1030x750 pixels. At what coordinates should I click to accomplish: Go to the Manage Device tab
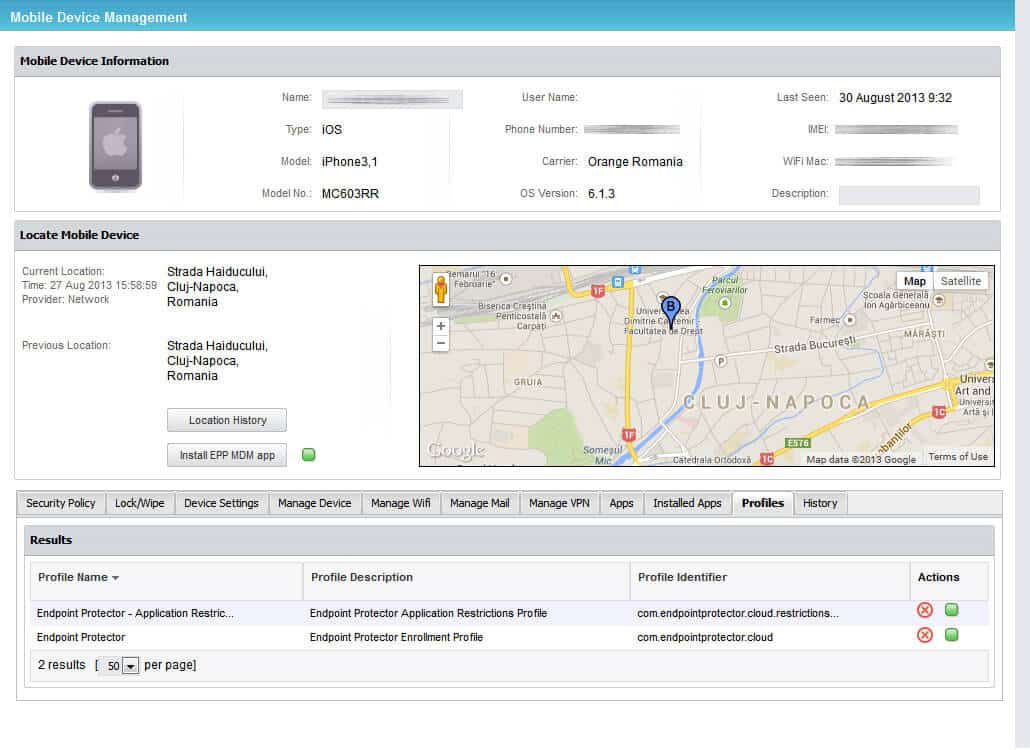(x=315, y=503)
